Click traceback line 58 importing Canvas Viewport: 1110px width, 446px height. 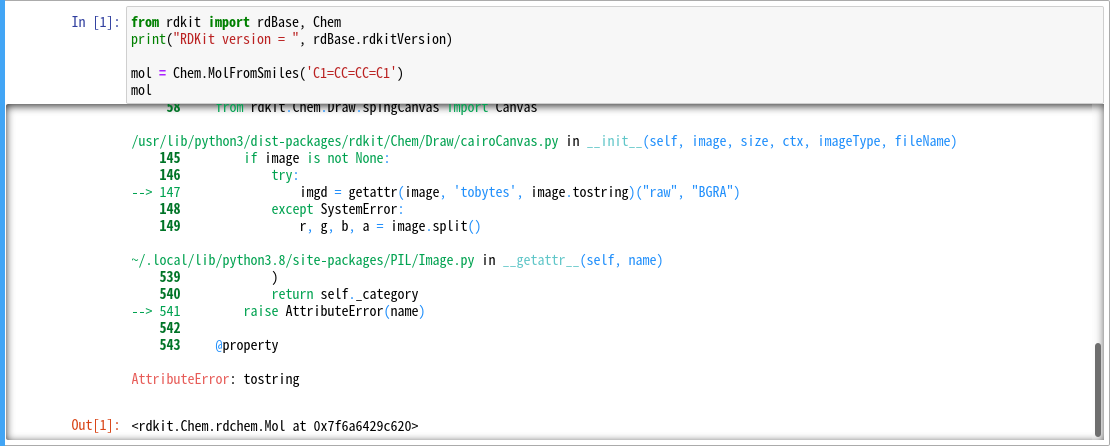(x=352, y=108)
